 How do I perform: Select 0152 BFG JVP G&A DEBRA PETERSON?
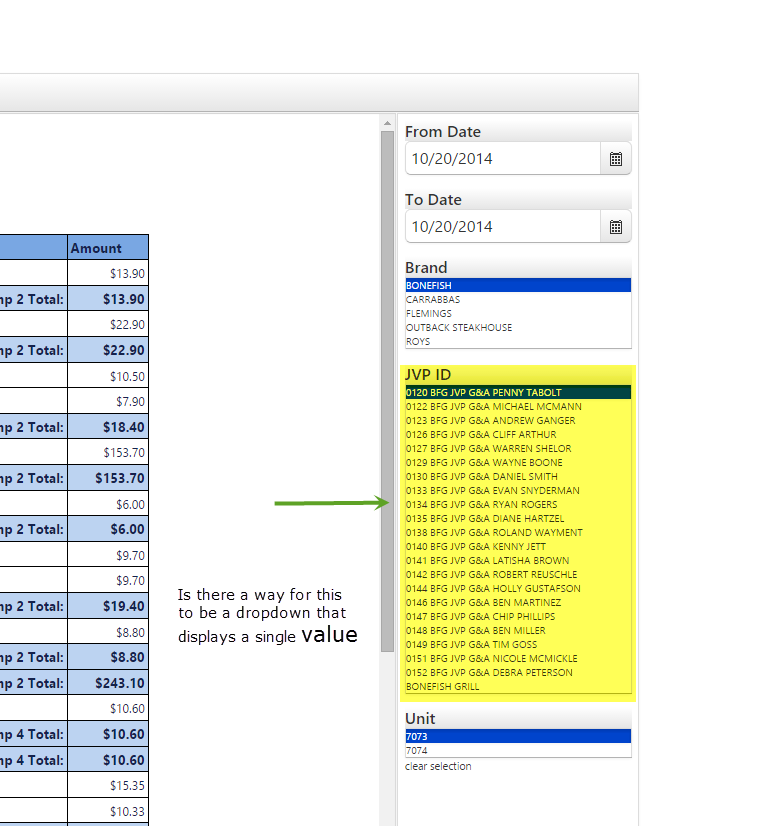coord(518,673)
